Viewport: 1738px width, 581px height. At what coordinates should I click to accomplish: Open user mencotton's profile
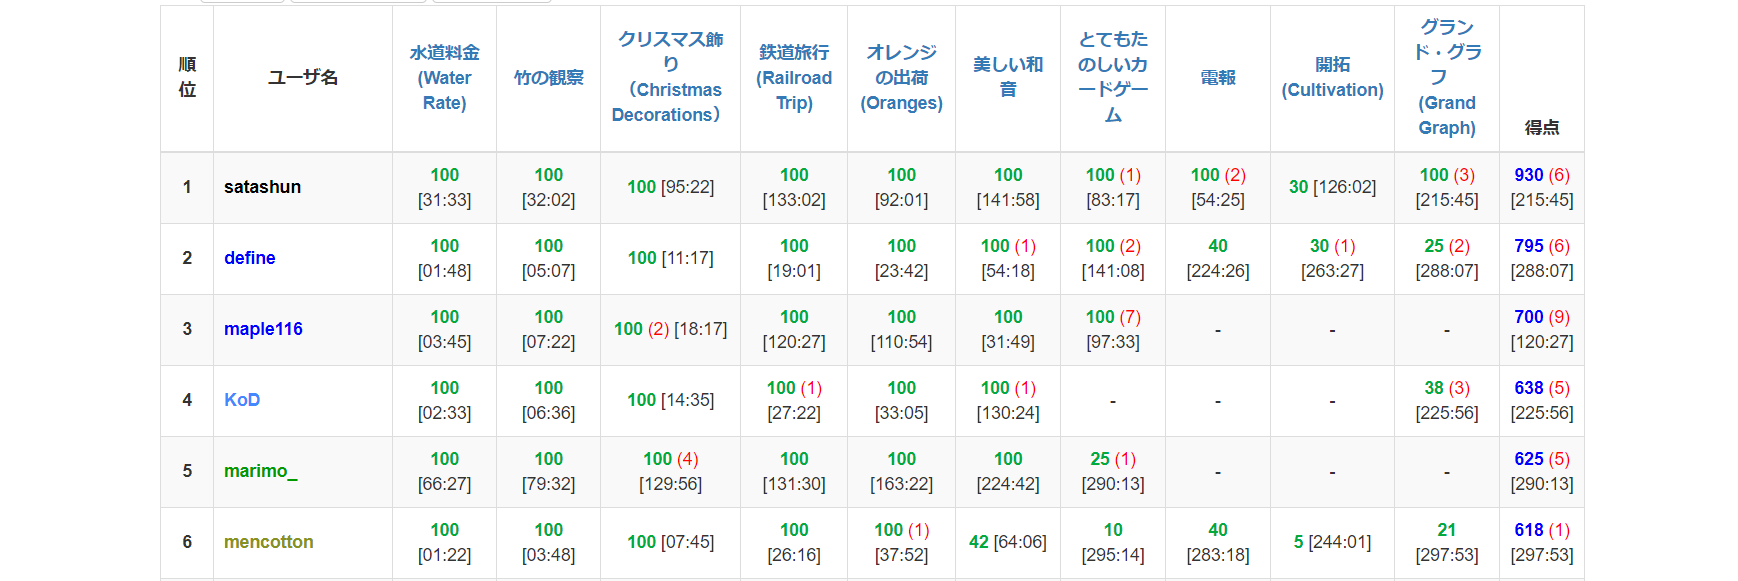[268, 542]
